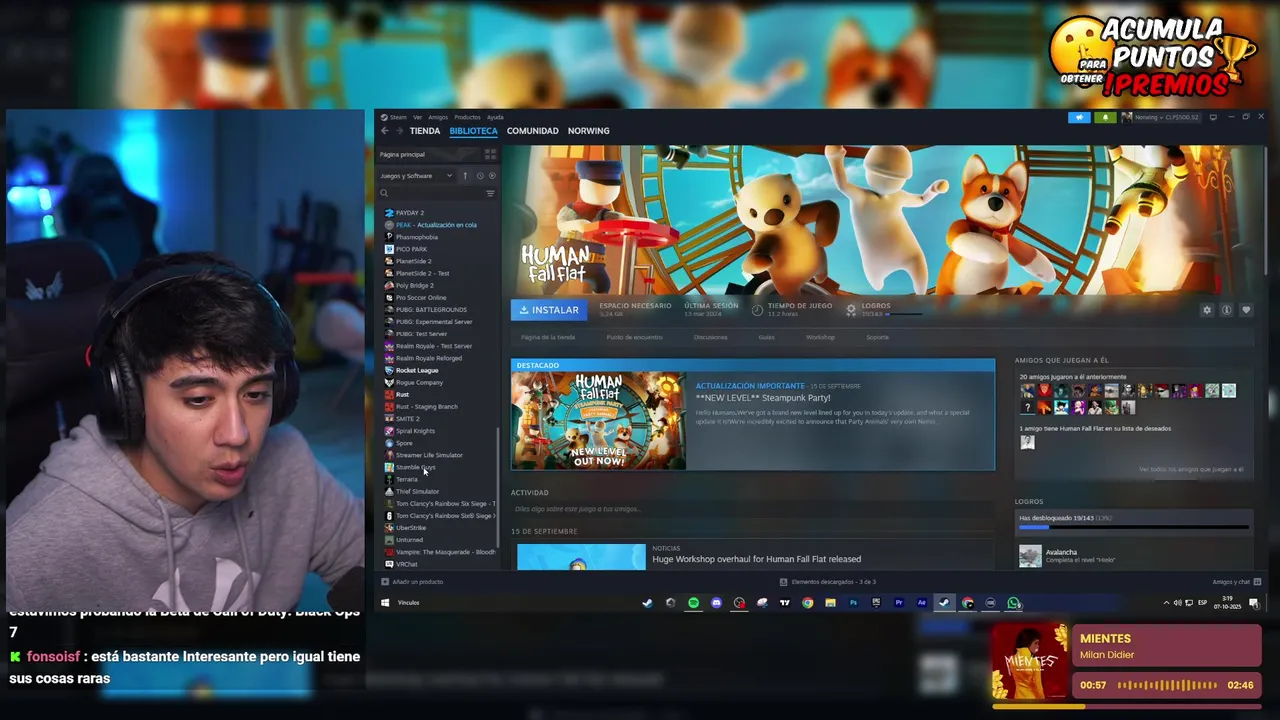Open the Avalancha achievement thumbnail
The width and height of the screenshot is (1280, 720).
pyautogui.click(x=1030, y=556)
